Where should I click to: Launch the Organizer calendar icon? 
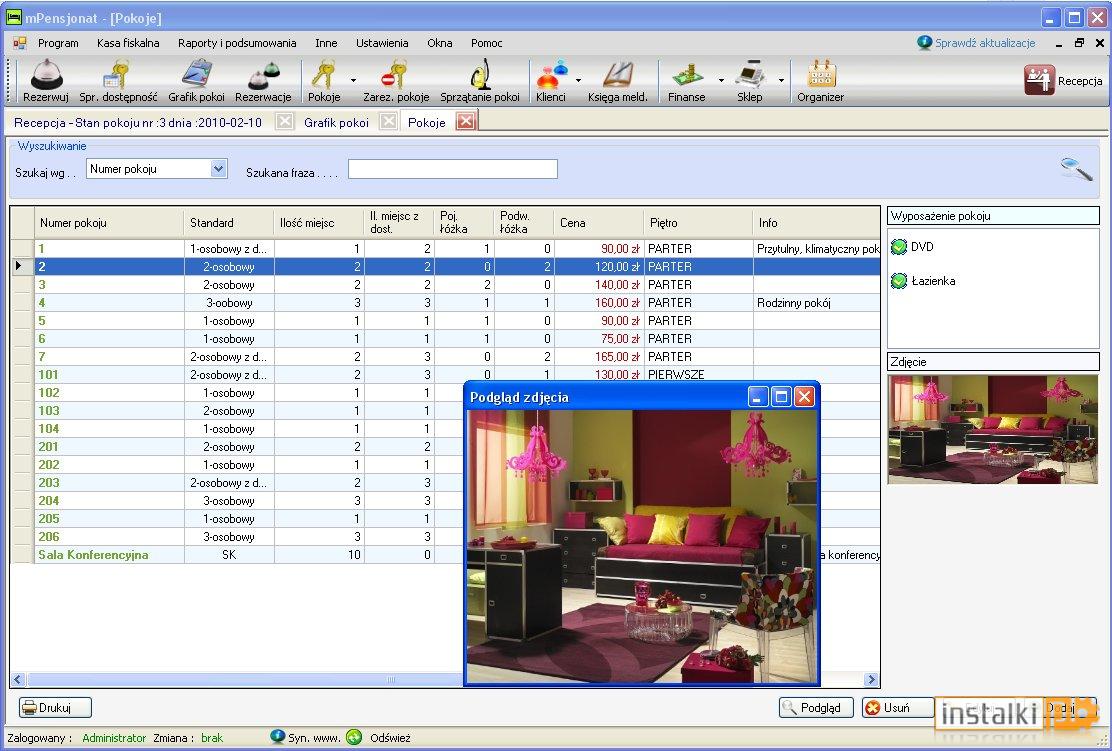coord(821,82)
